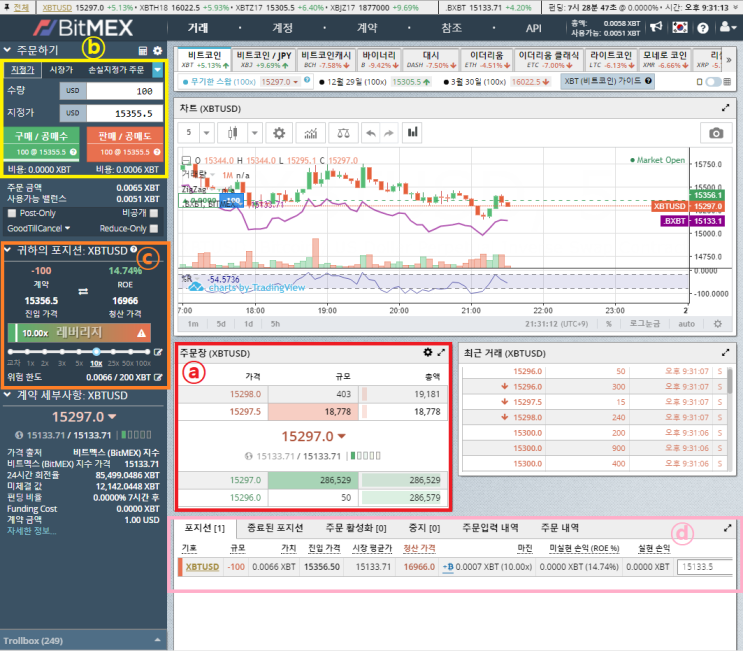Show more instrument tabs with » arrow
This screenshot has width=743, height=651.
point(729,60)
